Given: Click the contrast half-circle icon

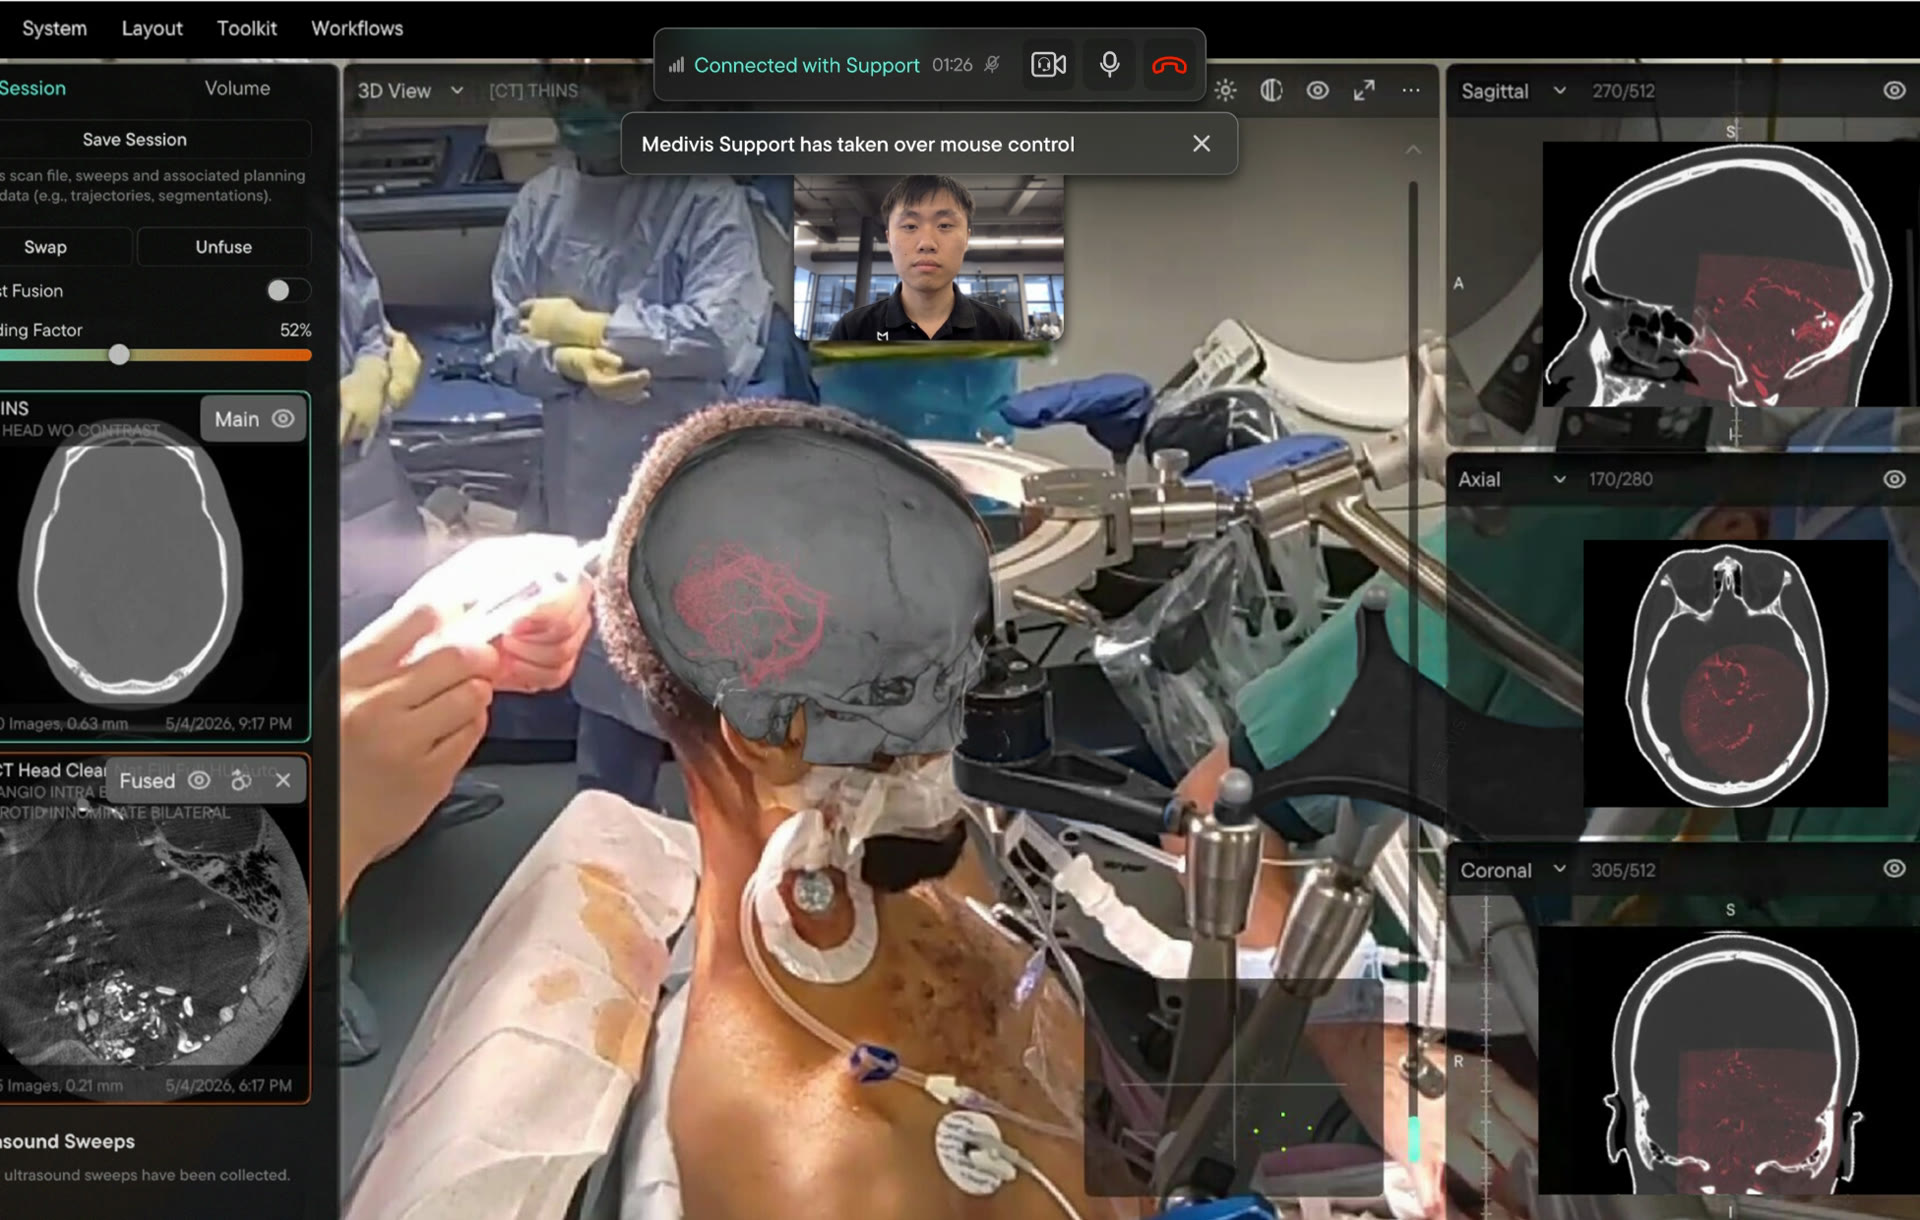Looking at the screenshot, I should (1271, 90).
